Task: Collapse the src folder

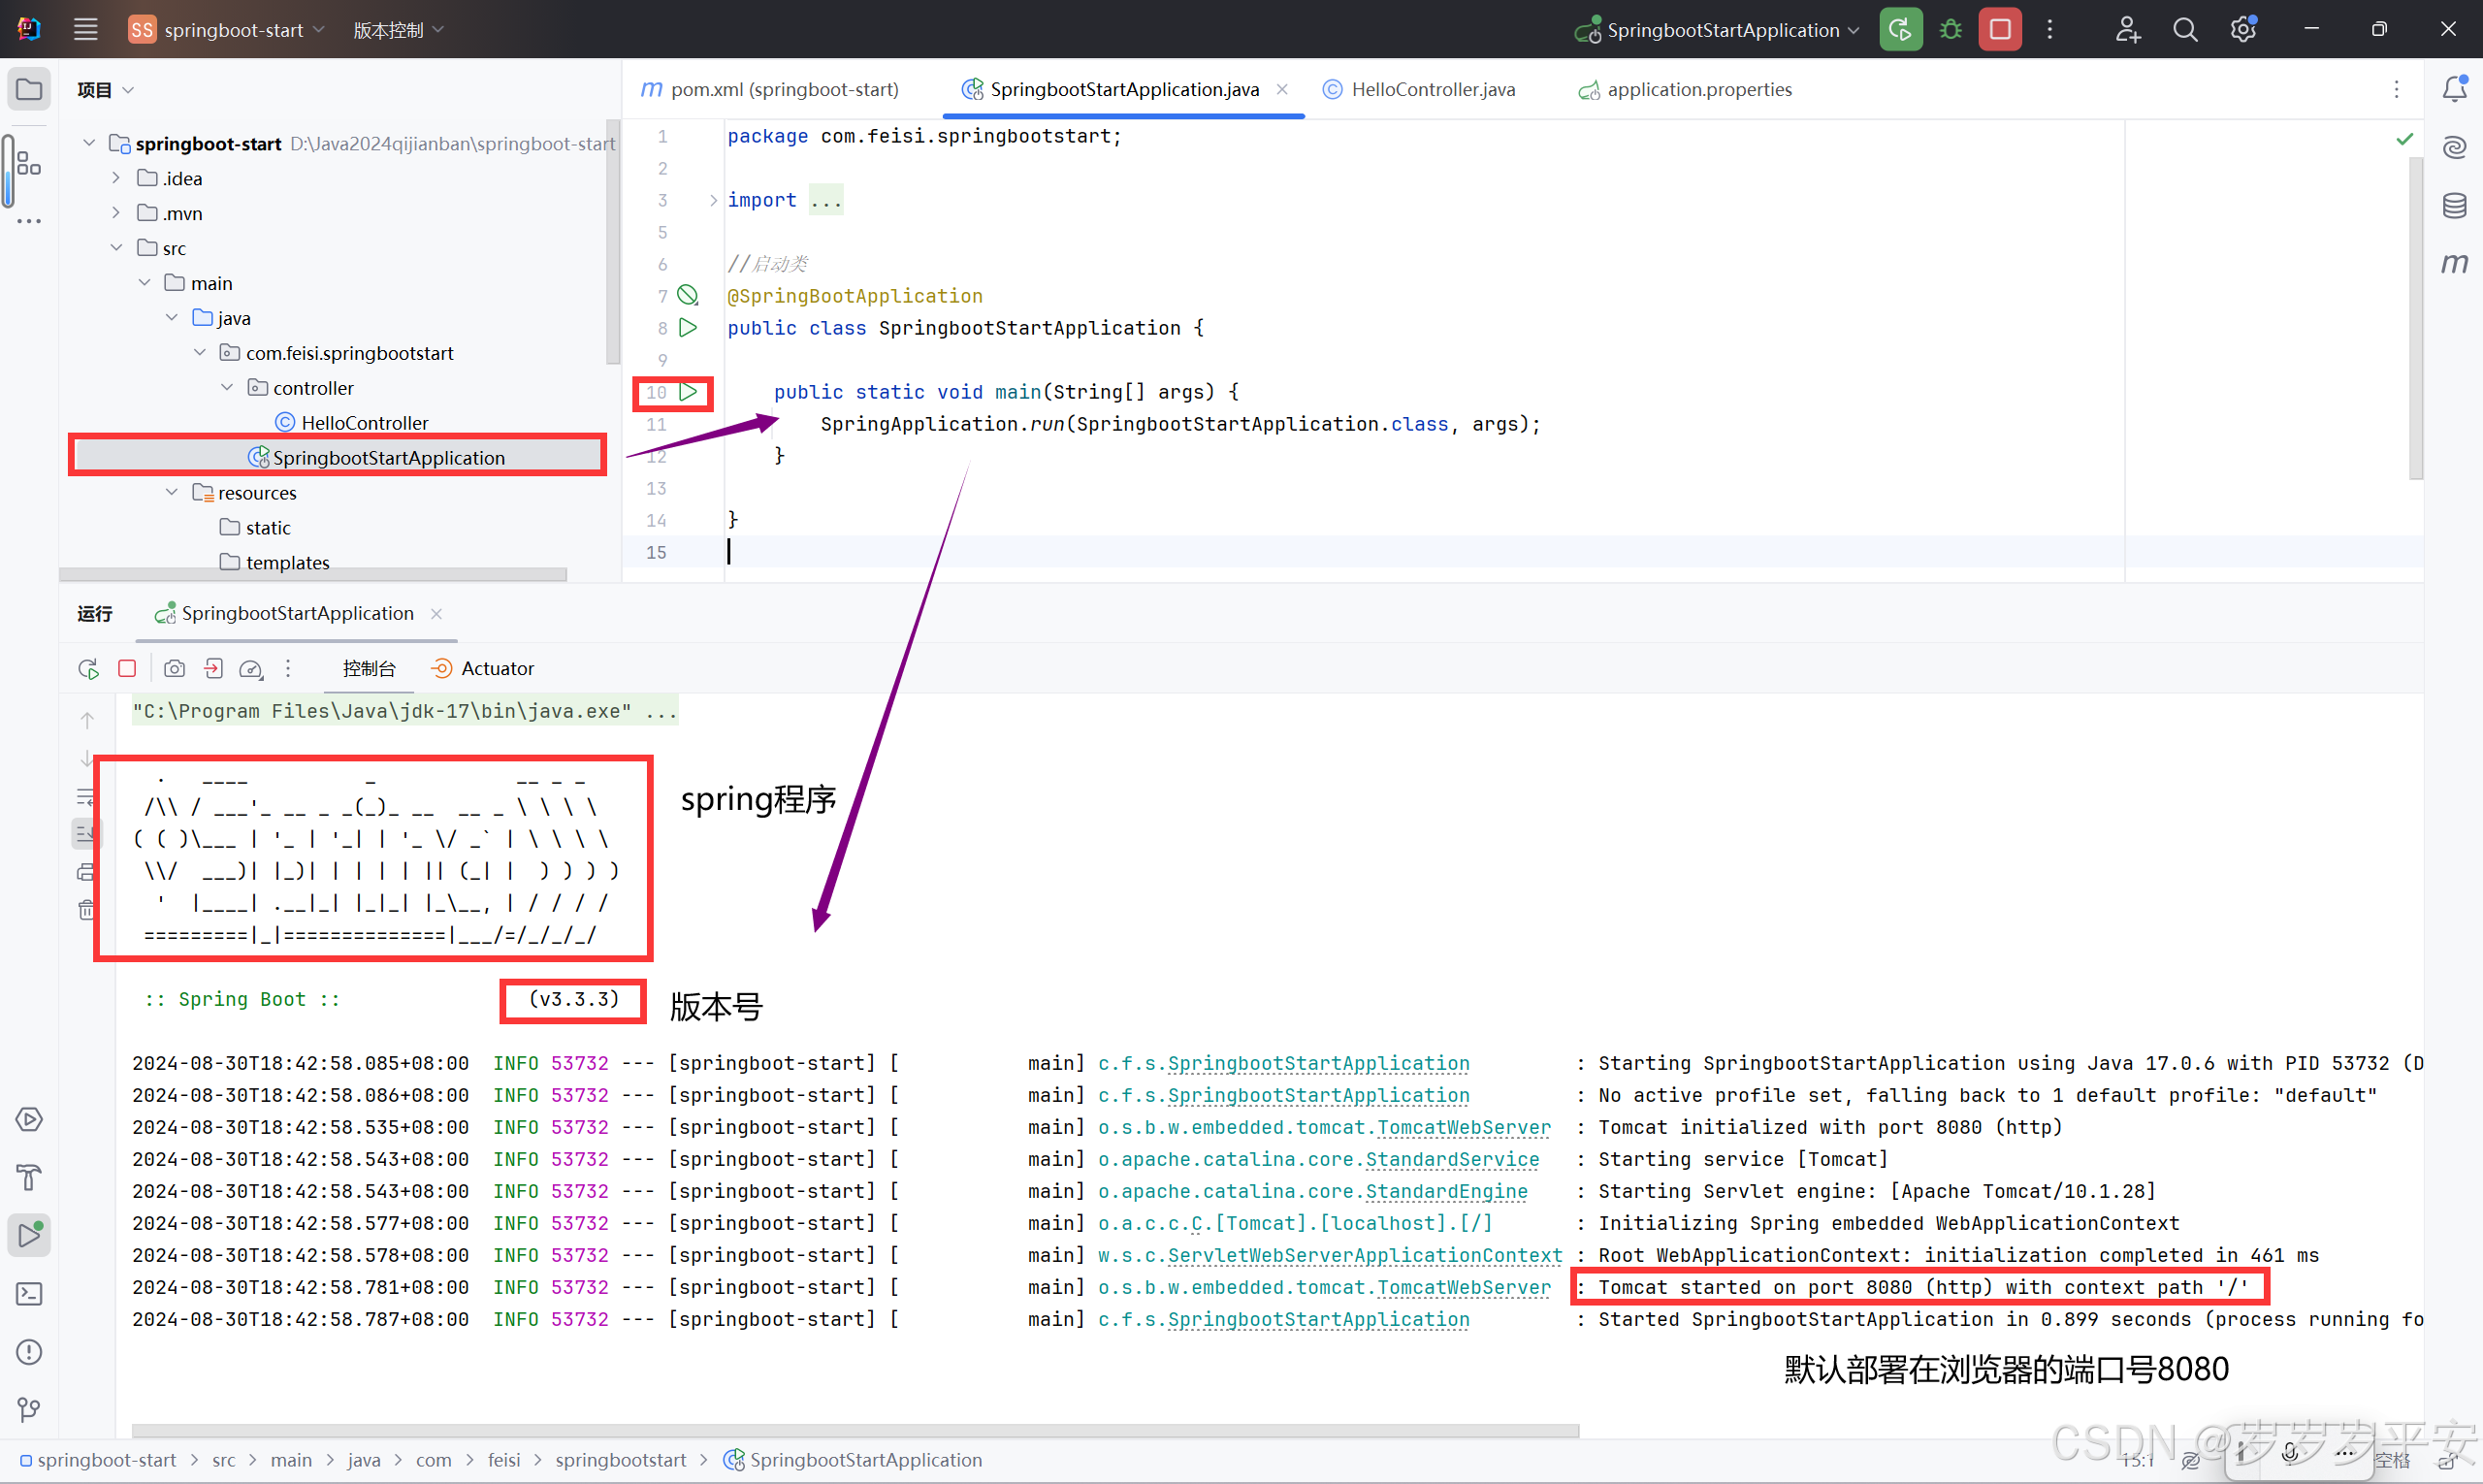Action: tap(116, 248)
